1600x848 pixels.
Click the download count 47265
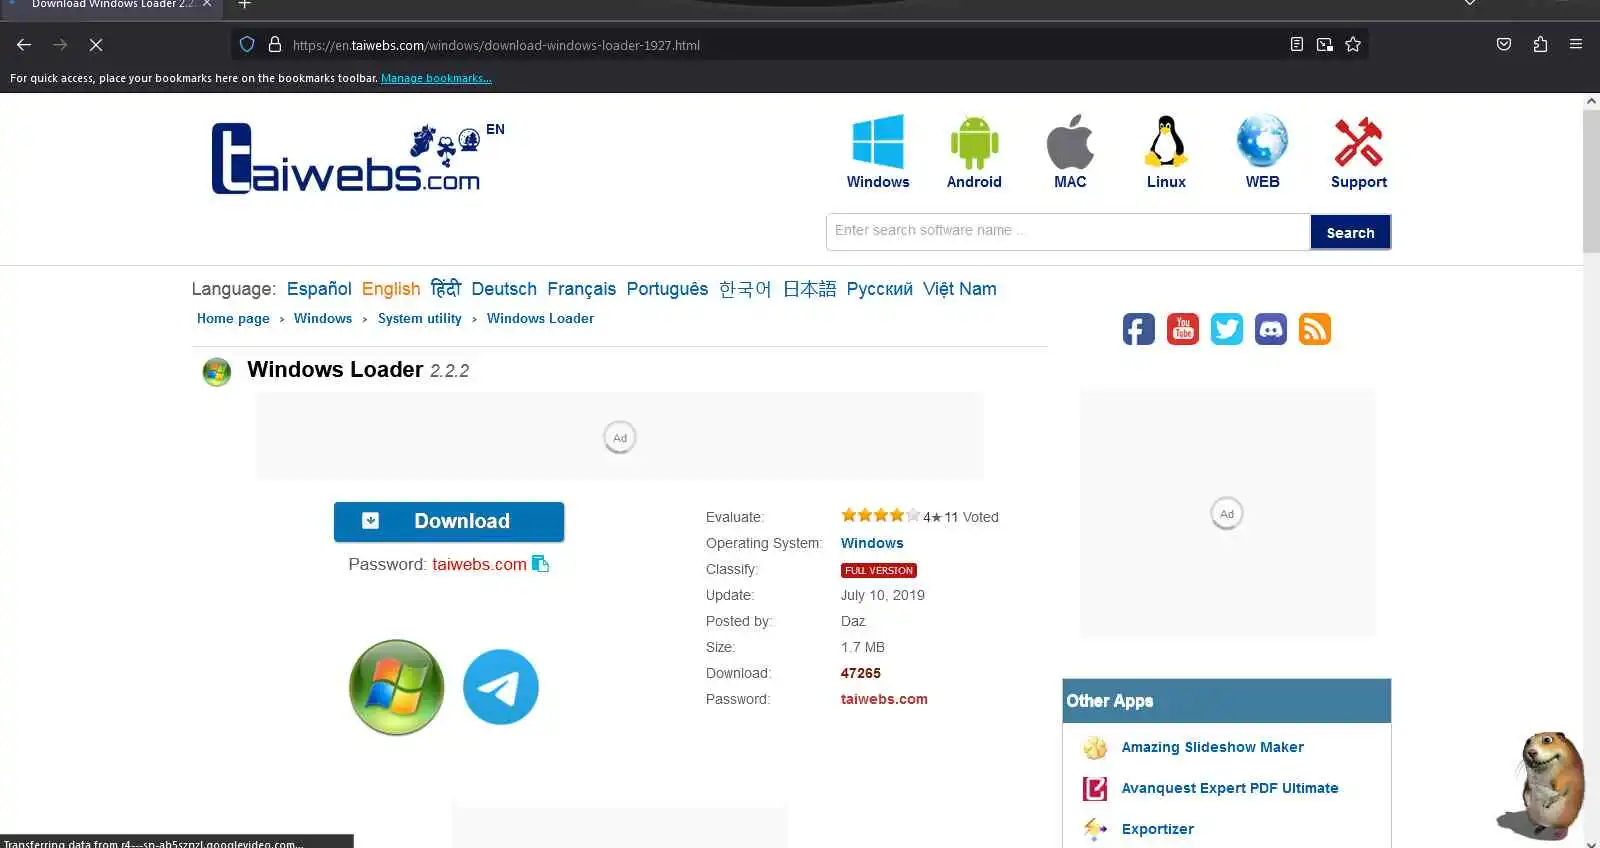coord(860,673)
